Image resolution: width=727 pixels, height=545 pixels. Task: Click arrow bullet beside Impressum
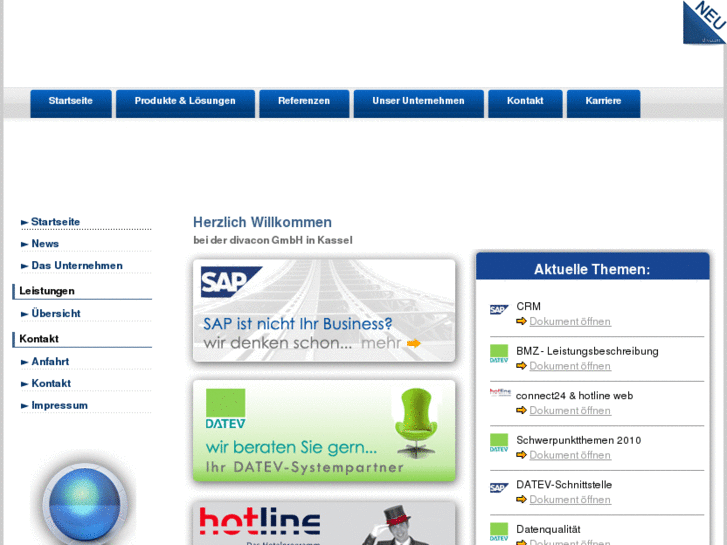(x=25, y=406)
